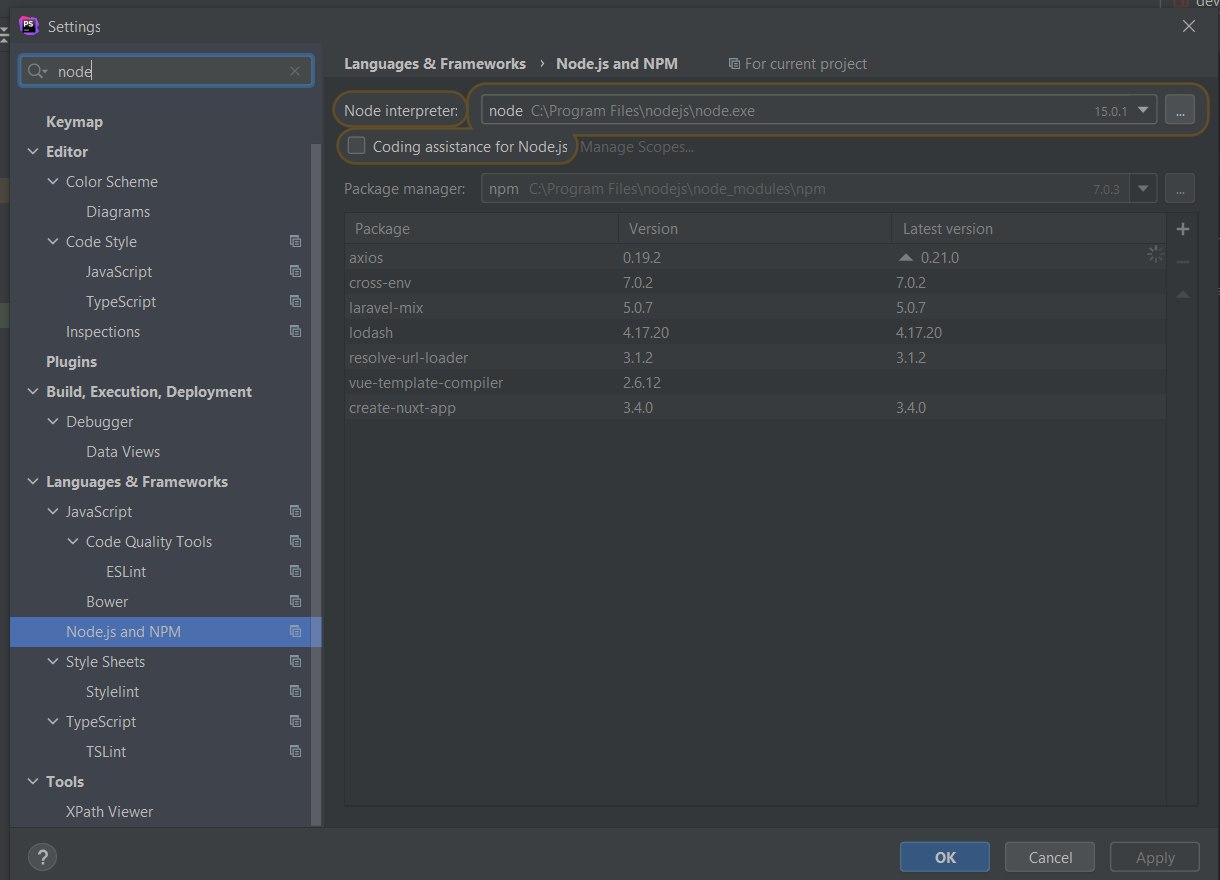
Task: Select Data Views under Debugger
Action: [123, 451]
